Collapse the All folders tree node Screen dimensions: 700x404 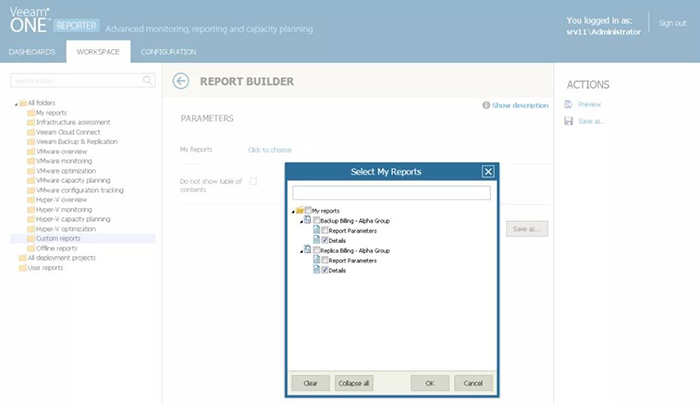(x=16, y=104)
